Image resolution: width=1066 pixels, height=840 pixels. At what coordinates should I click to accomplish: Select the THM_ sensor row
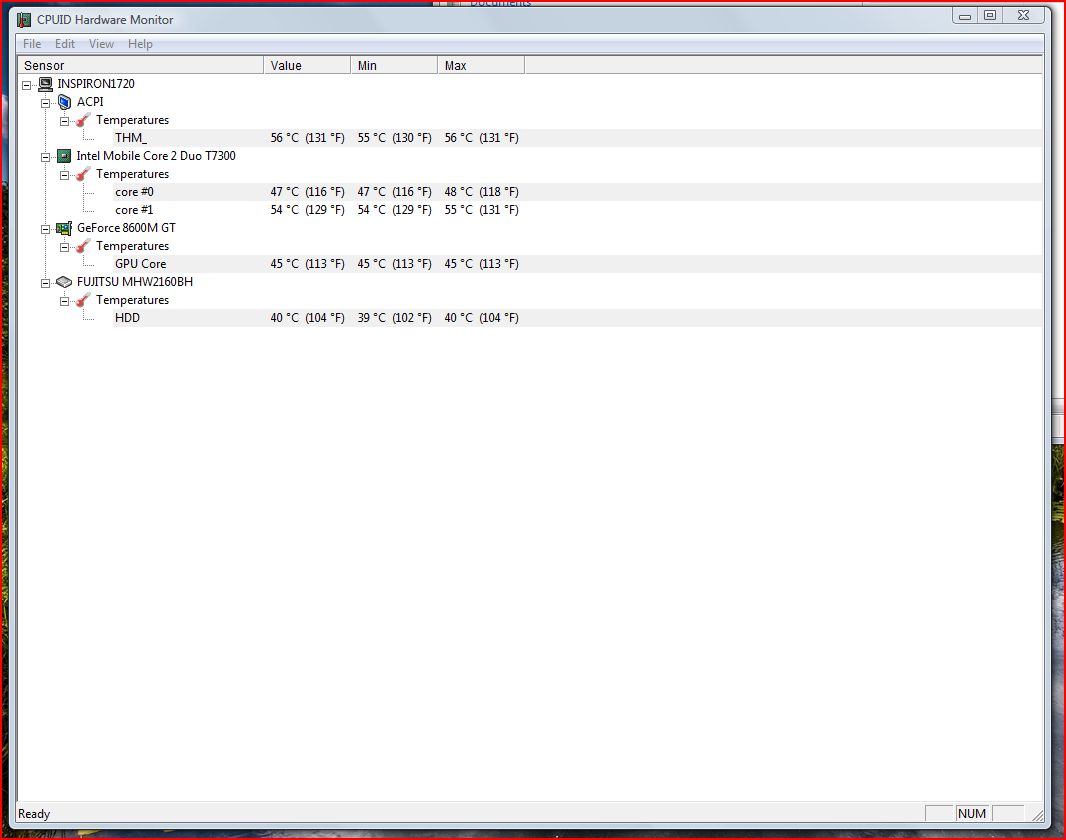pyautogui.click(x=577, y=138)
